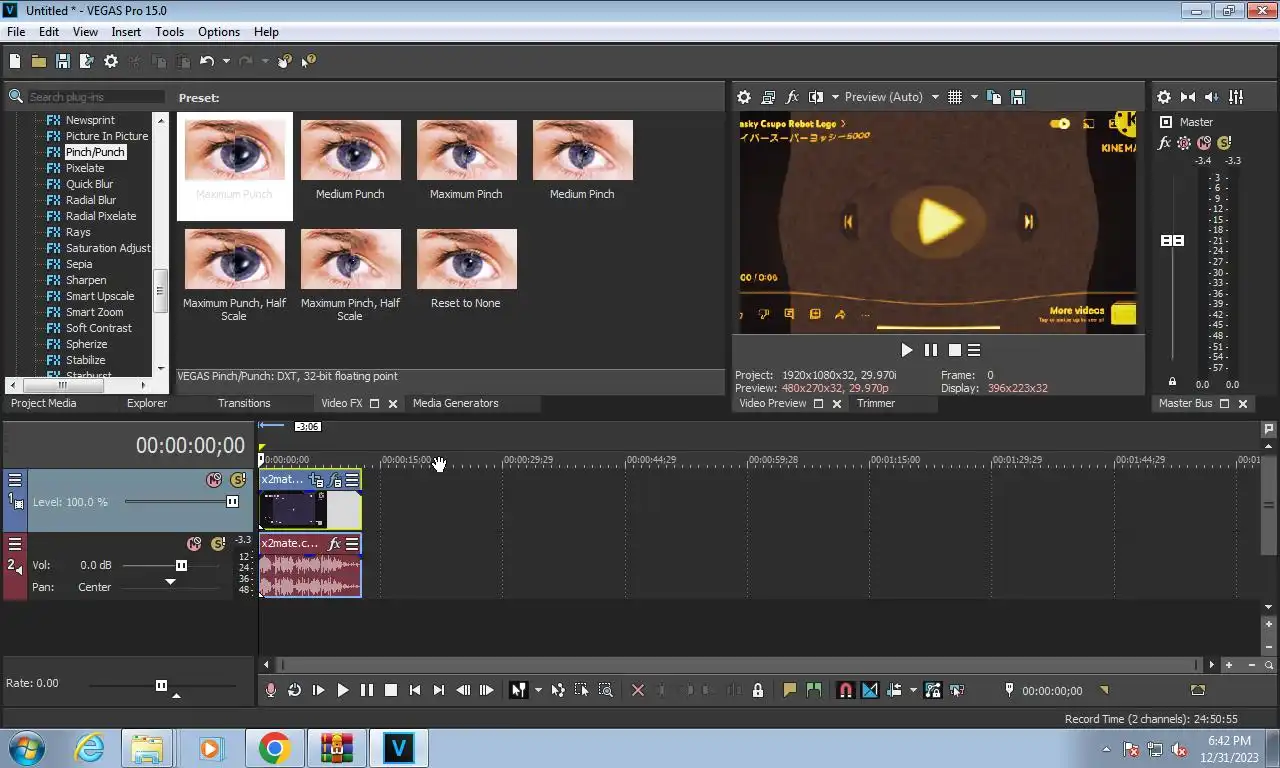Toggle Dim Output in Master Bus

click(x=1212, y=97)
